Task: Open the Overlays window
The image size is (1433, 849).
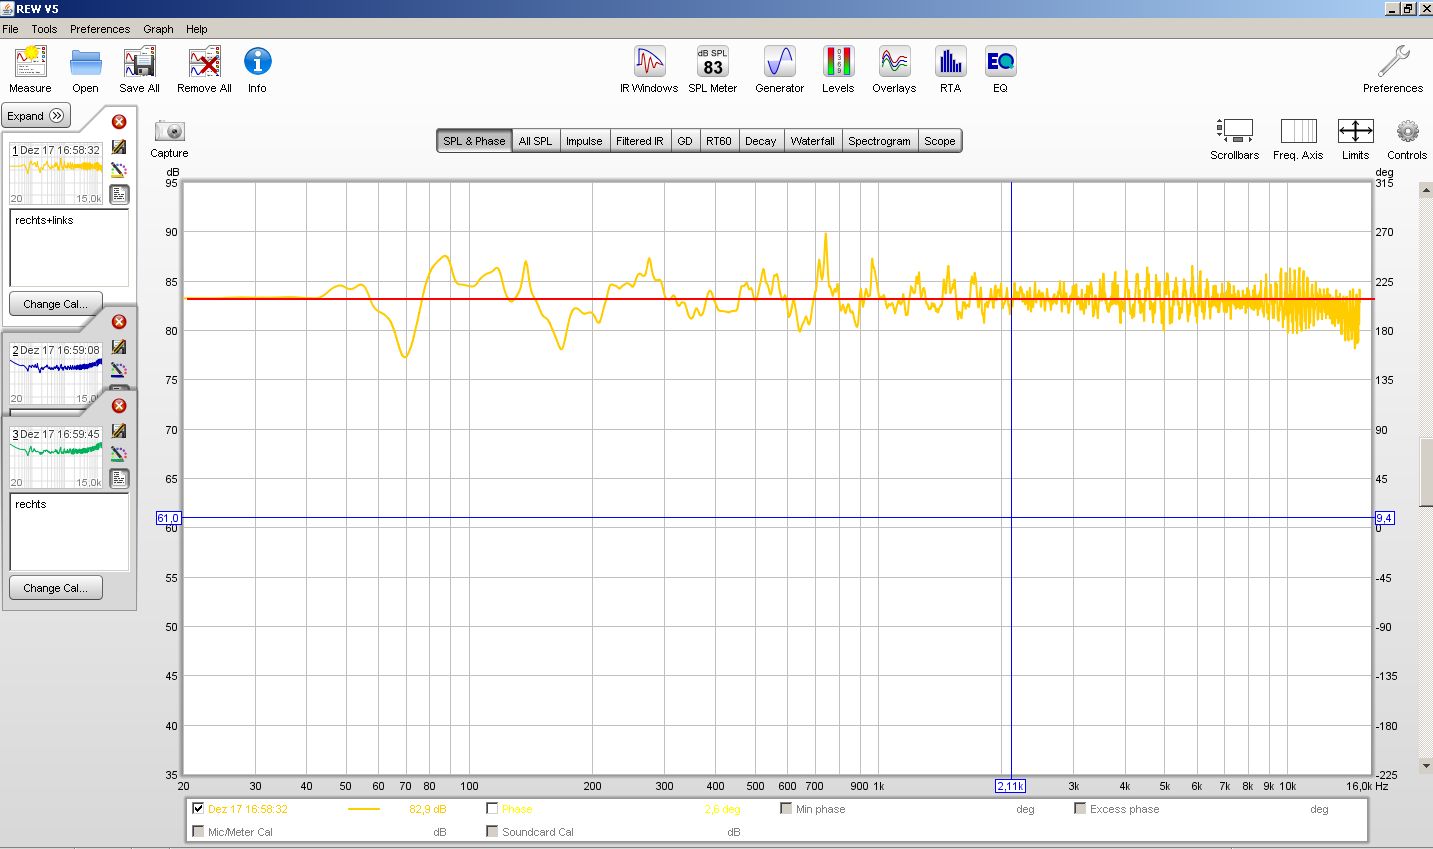Action: (x=894, y=70)
